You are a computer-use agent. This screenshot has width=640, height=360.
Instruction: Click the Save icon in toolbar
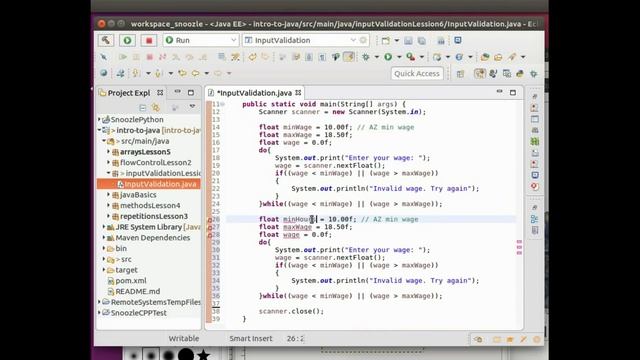[x=408, y=40]
